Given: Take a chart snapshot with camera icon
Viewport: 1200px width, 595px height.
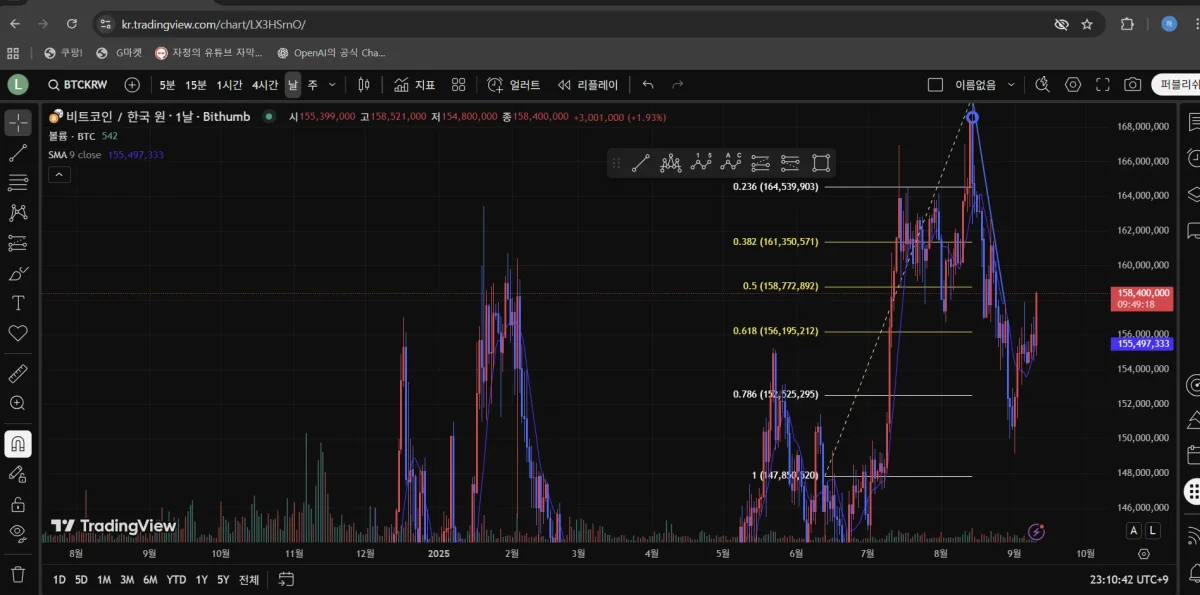Looking at the screenshot, I should click(x=1132, y=85).
